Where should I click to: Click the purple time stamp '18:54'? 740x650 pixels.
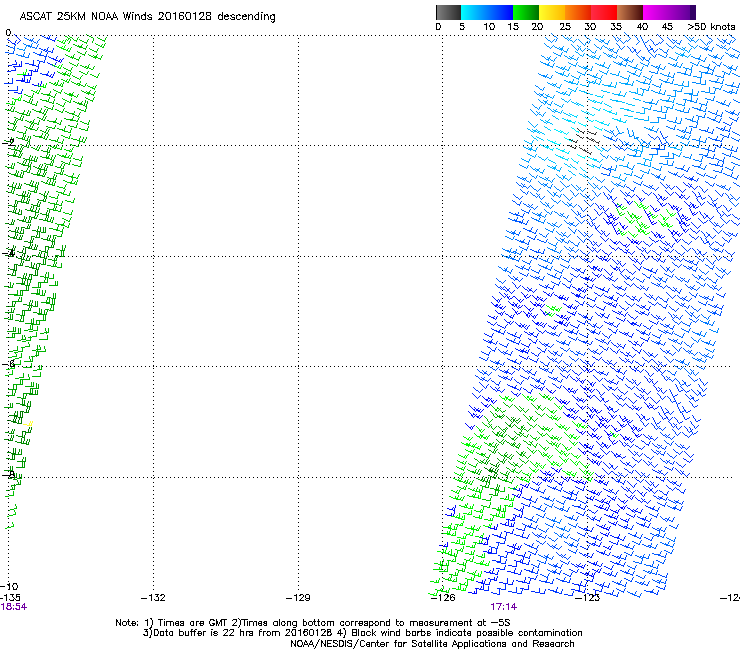point(14,607)
